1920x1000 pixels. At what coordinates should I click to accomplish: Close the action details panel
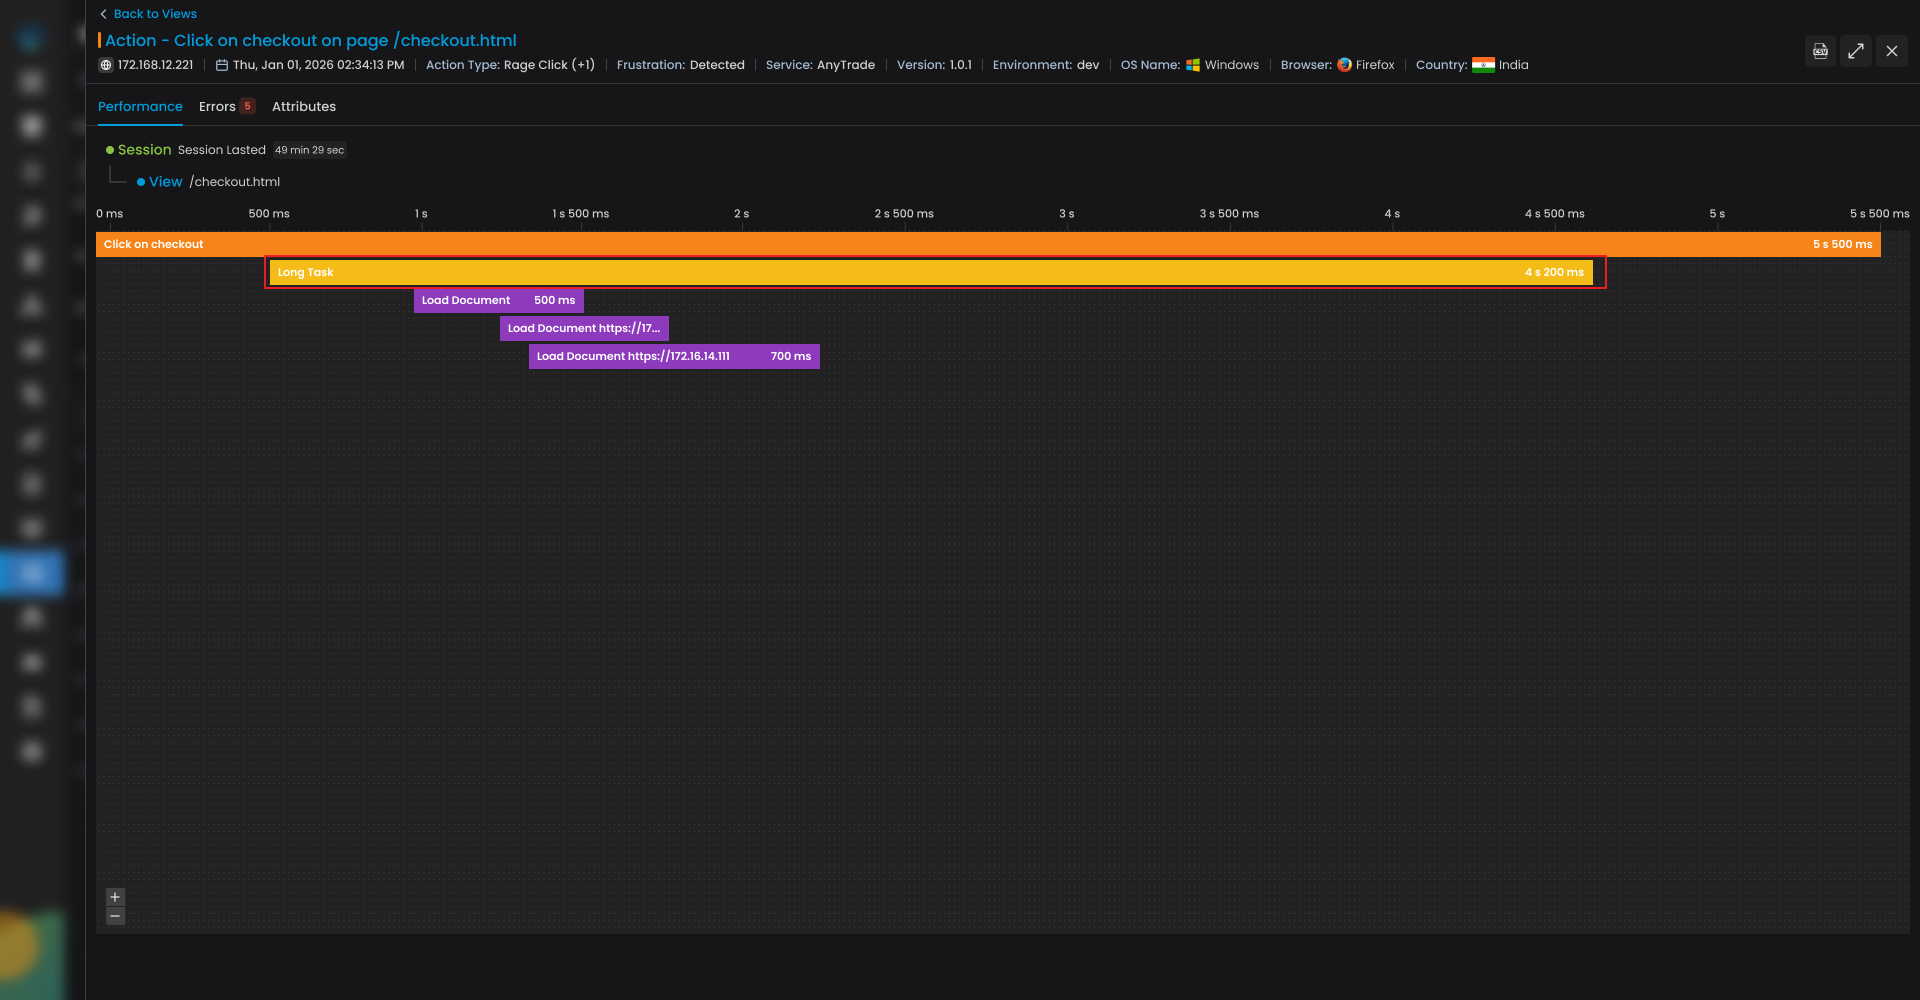point(1892,51)
